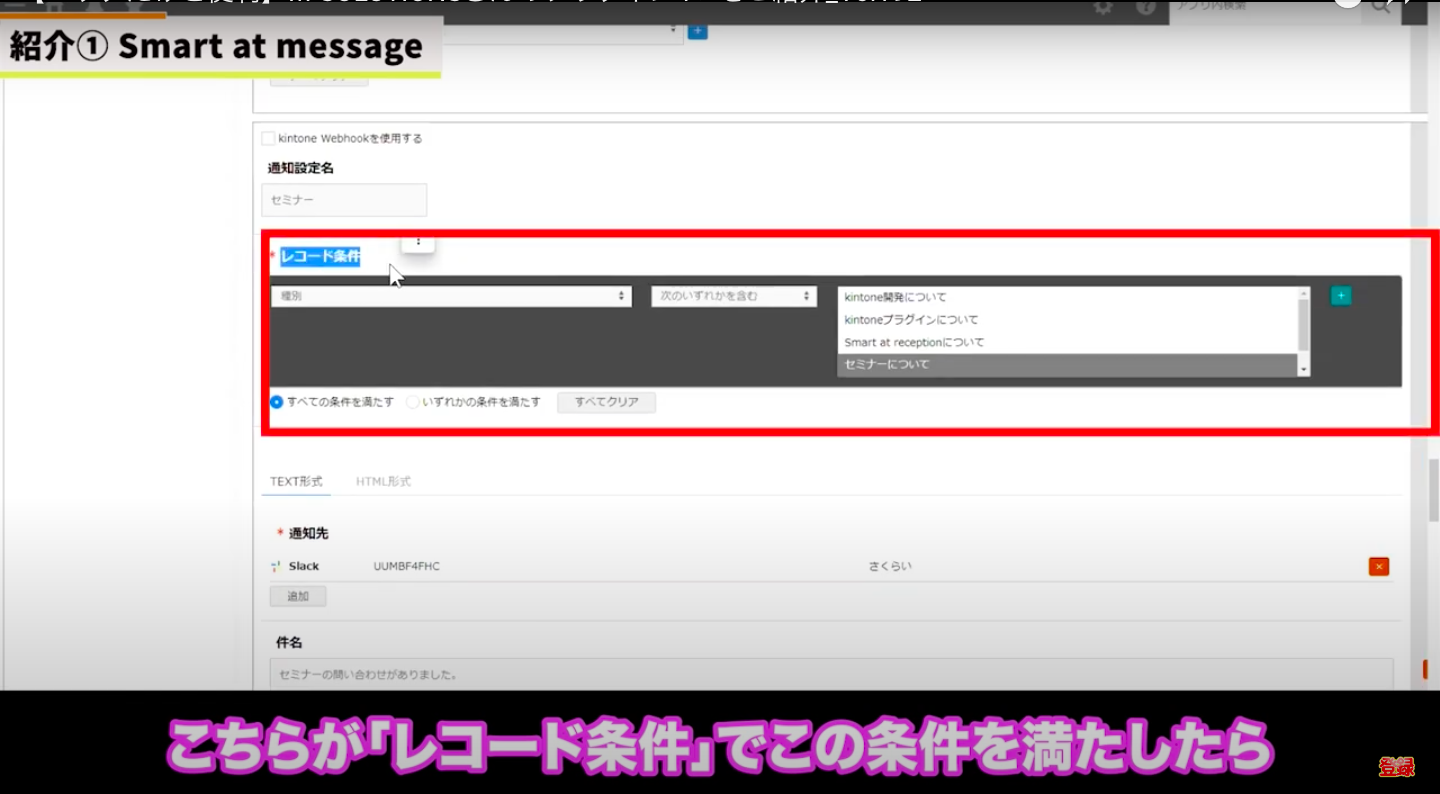
Task: Open the settings gear in header
Action: pyautogui.click(x=1103, y=8)
